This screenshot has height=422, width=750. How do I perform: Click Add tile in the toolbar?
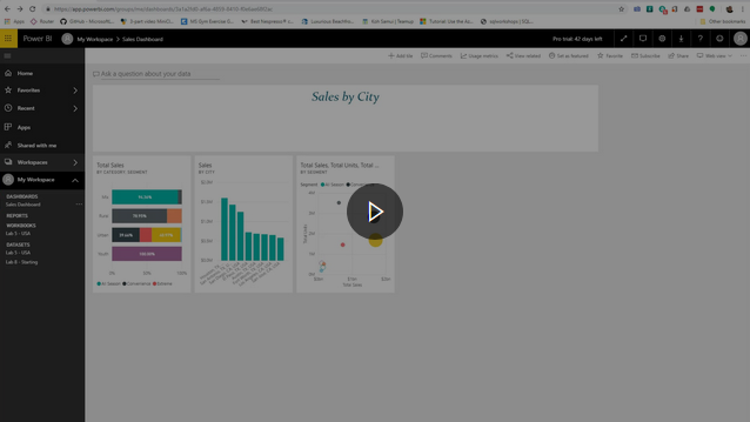400,56
